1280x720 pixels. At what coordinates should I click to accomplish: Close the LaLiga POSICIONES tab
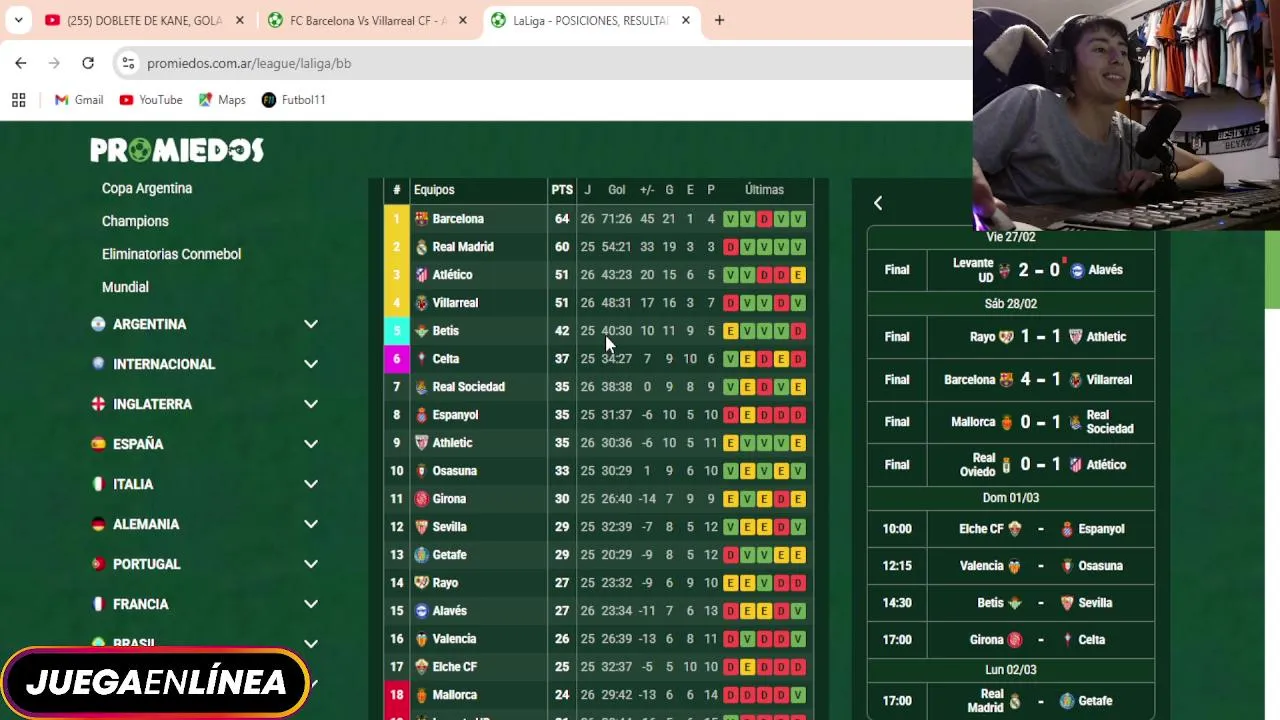pos(685,20)
